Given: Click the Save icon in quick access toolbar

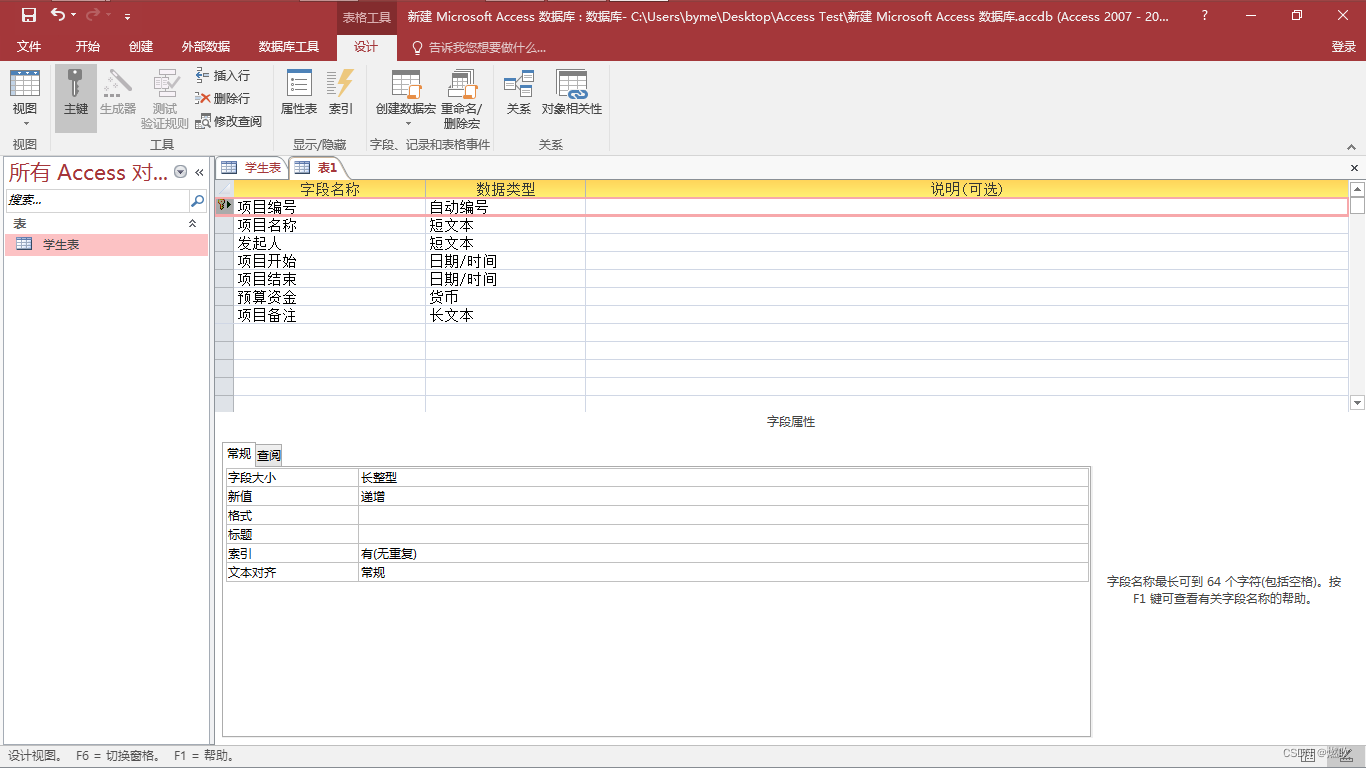Looking at the screenshot, I should (28, 15).
